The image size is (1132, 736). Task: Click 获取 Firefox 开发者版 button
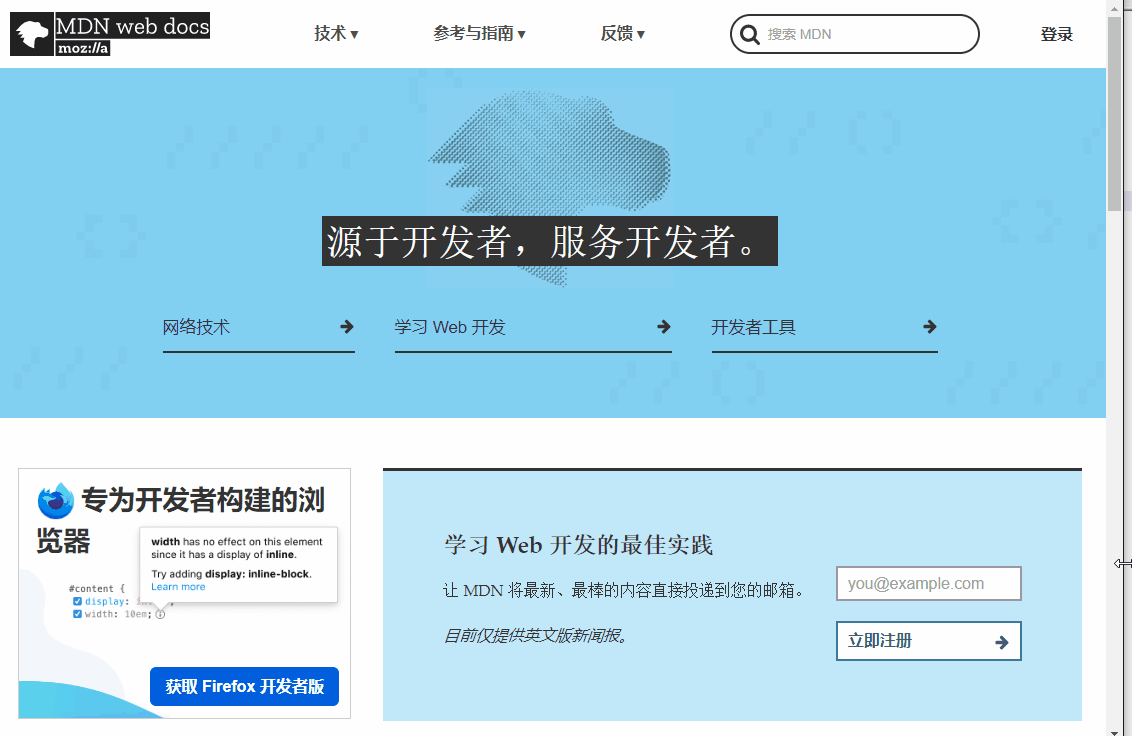(244, 686)
